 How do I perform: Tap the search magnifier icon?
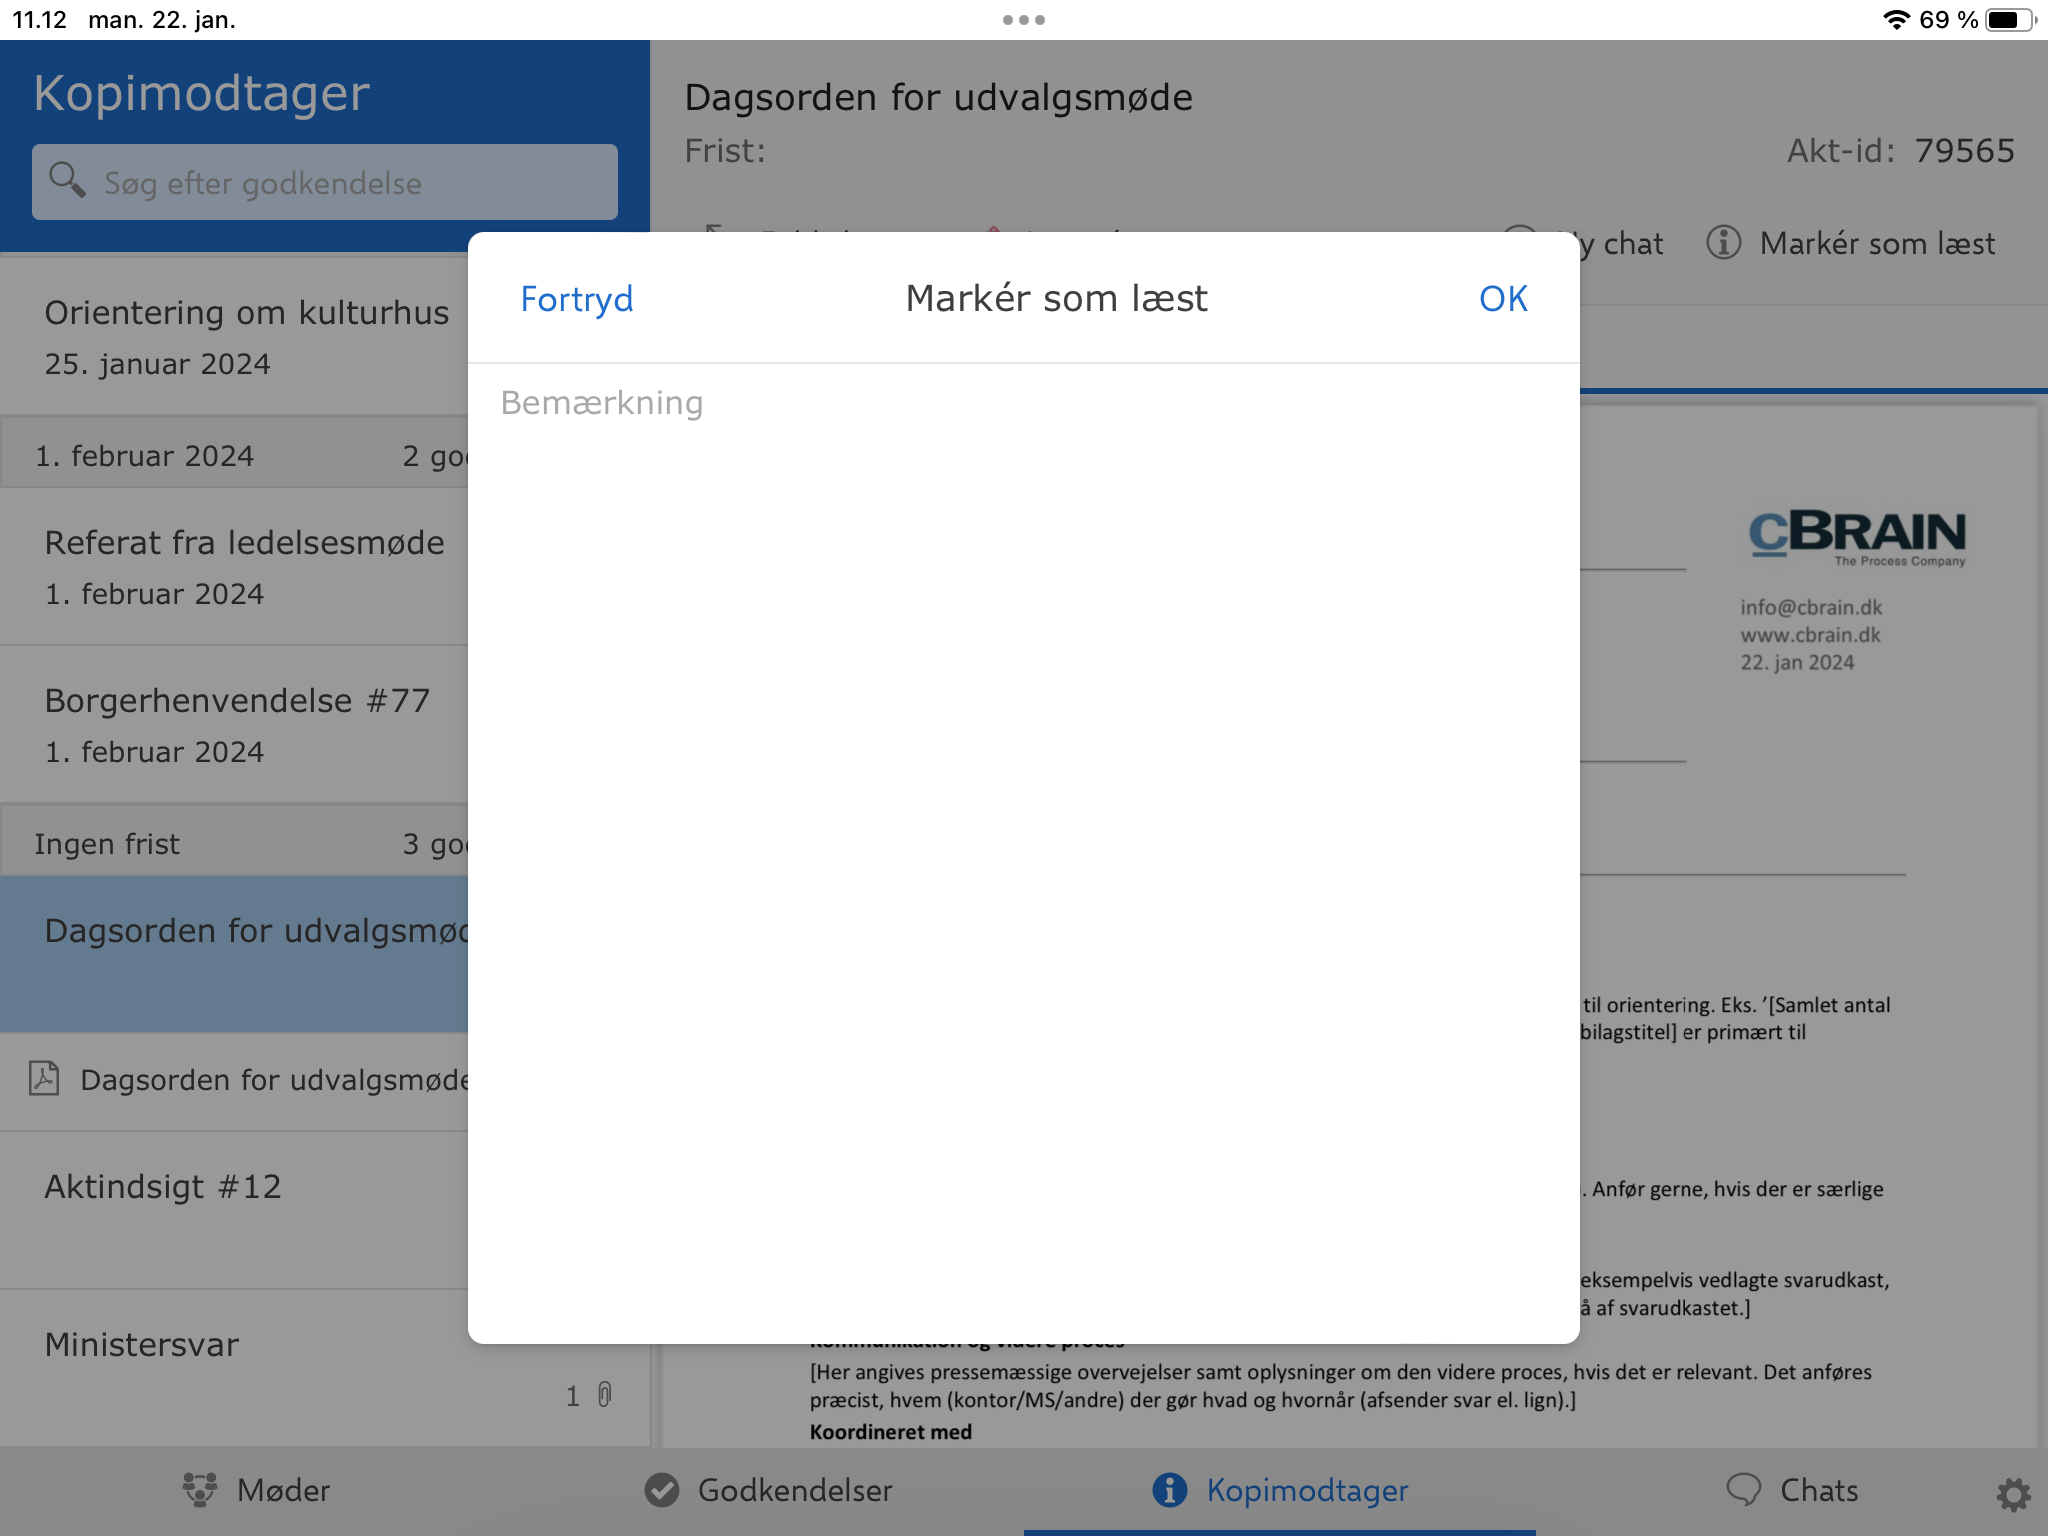(67, 180)
